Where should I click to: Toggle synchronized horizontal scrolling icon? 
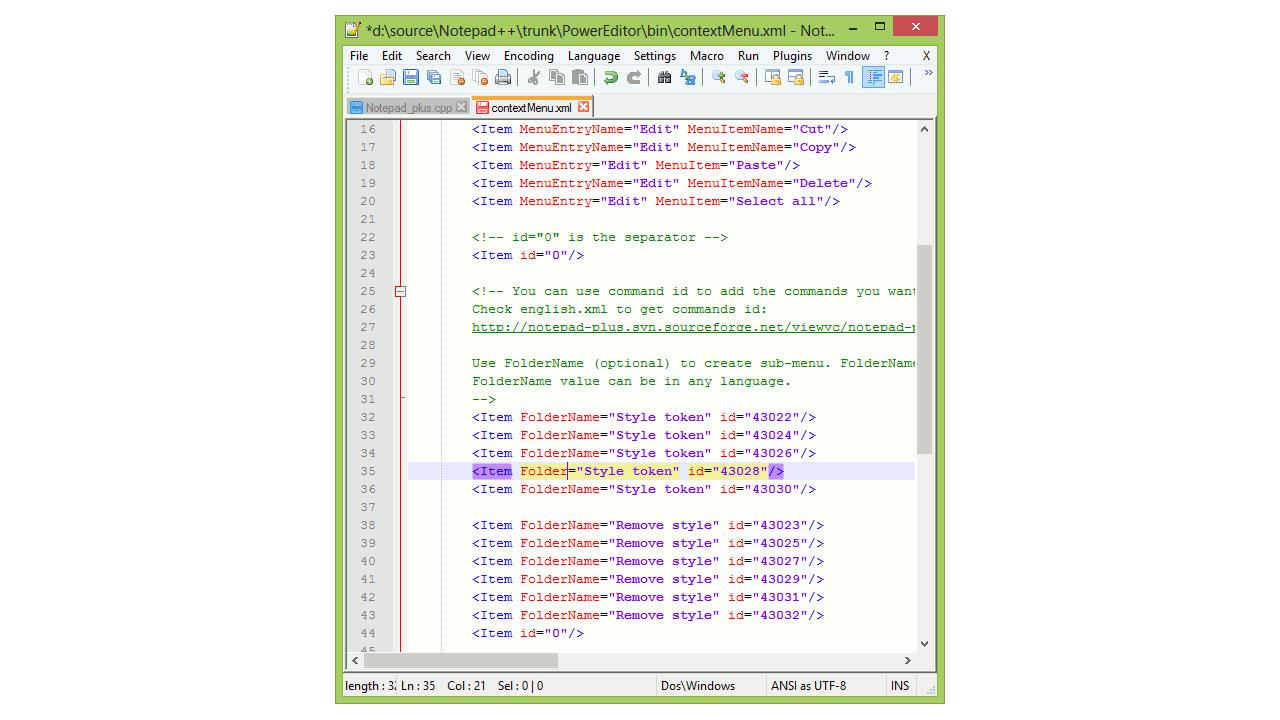(x=796, y=77)
